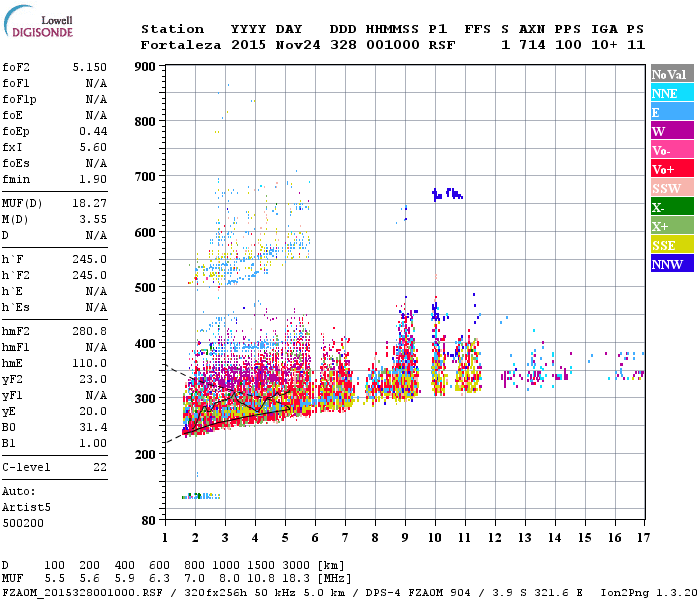Select the SSE yellow legend swatch
700x600 pixels.
tap(672, 244)
